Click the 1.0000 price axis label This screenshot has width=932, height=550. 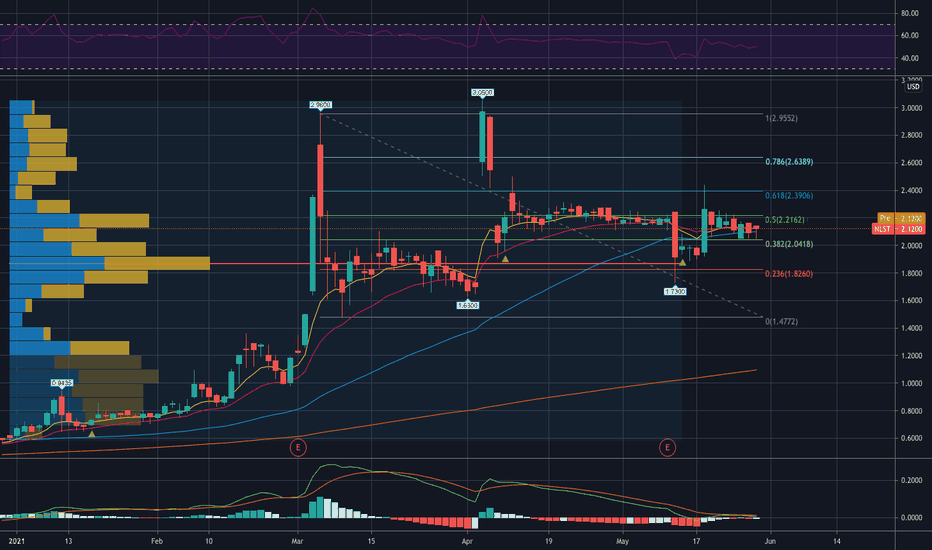click(911, 384)
